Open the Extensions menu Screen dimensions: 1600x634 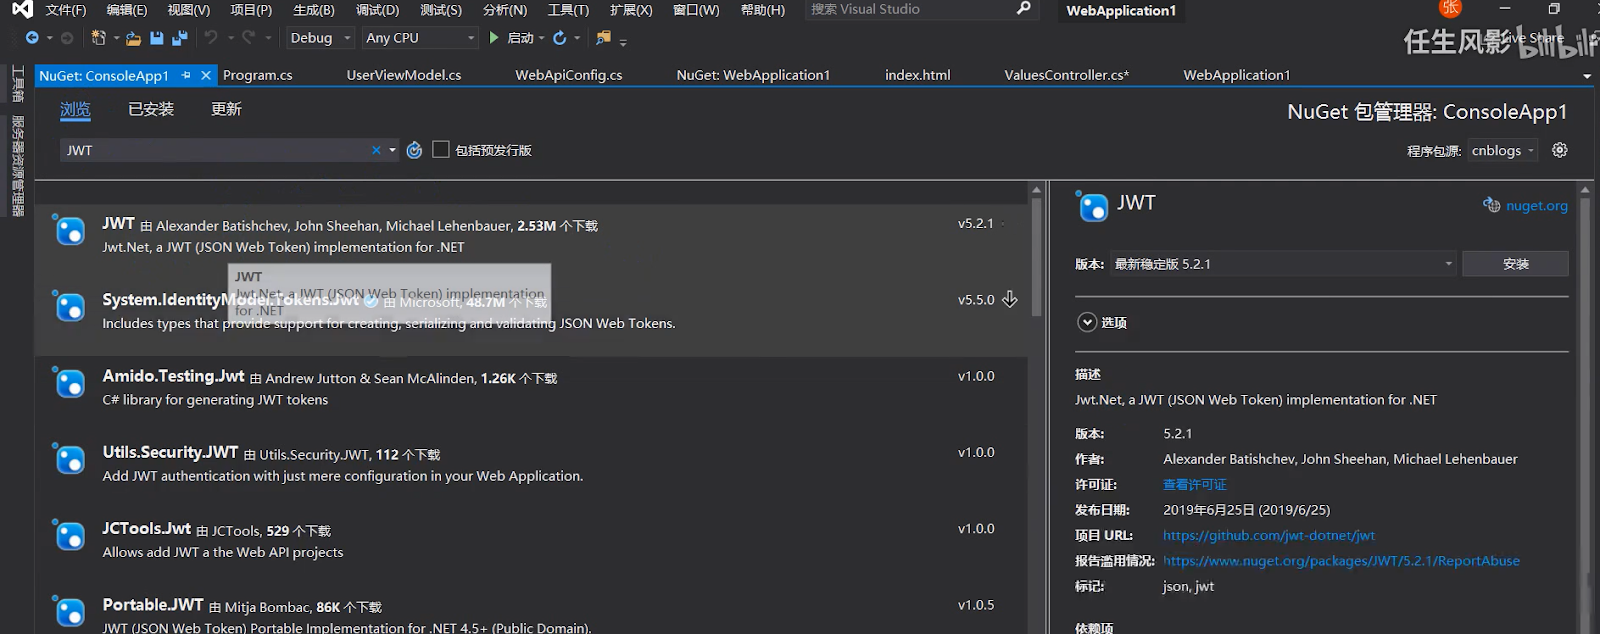[631, 10]
